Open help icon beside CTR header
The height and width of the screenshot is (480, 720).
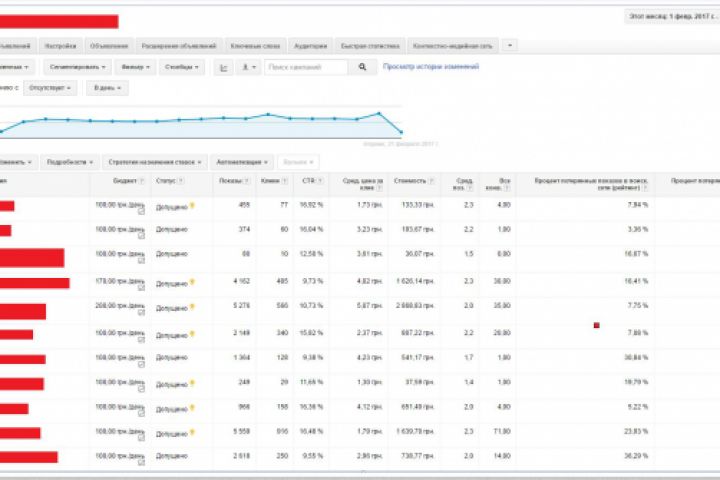point(320,181)
